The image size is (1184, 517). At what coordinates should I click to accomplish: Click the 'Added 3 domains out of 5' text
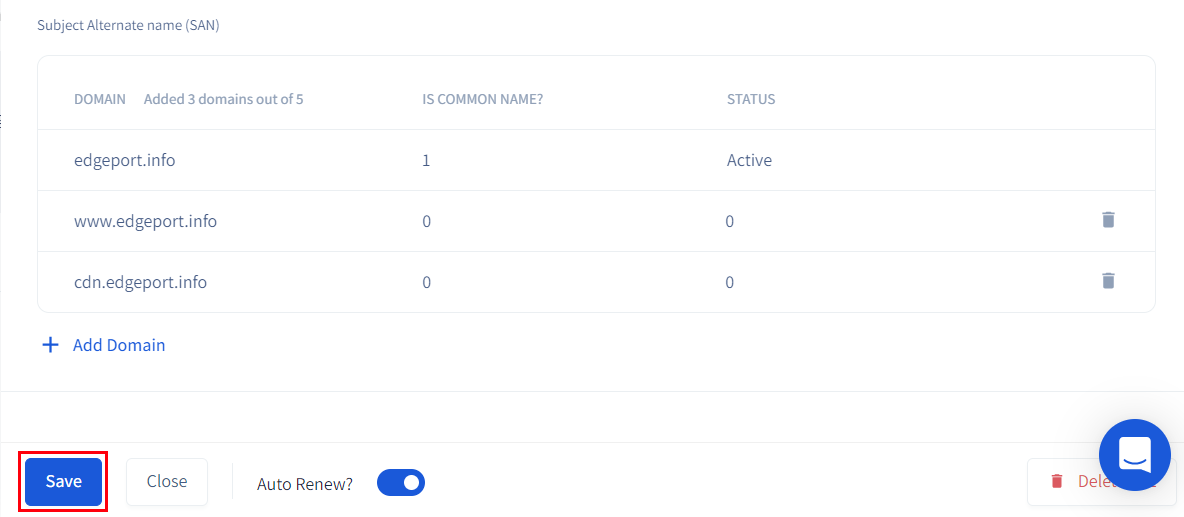point(223,99)
